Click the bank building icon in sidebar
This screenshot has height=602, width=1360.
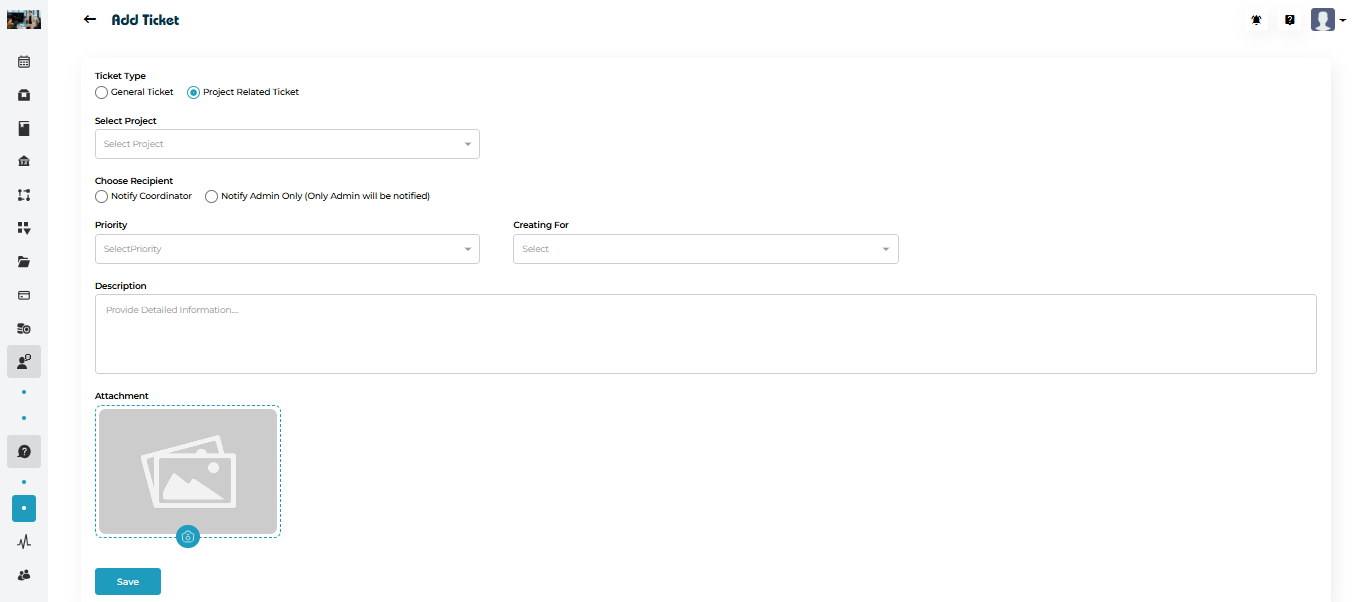(24, 161)
